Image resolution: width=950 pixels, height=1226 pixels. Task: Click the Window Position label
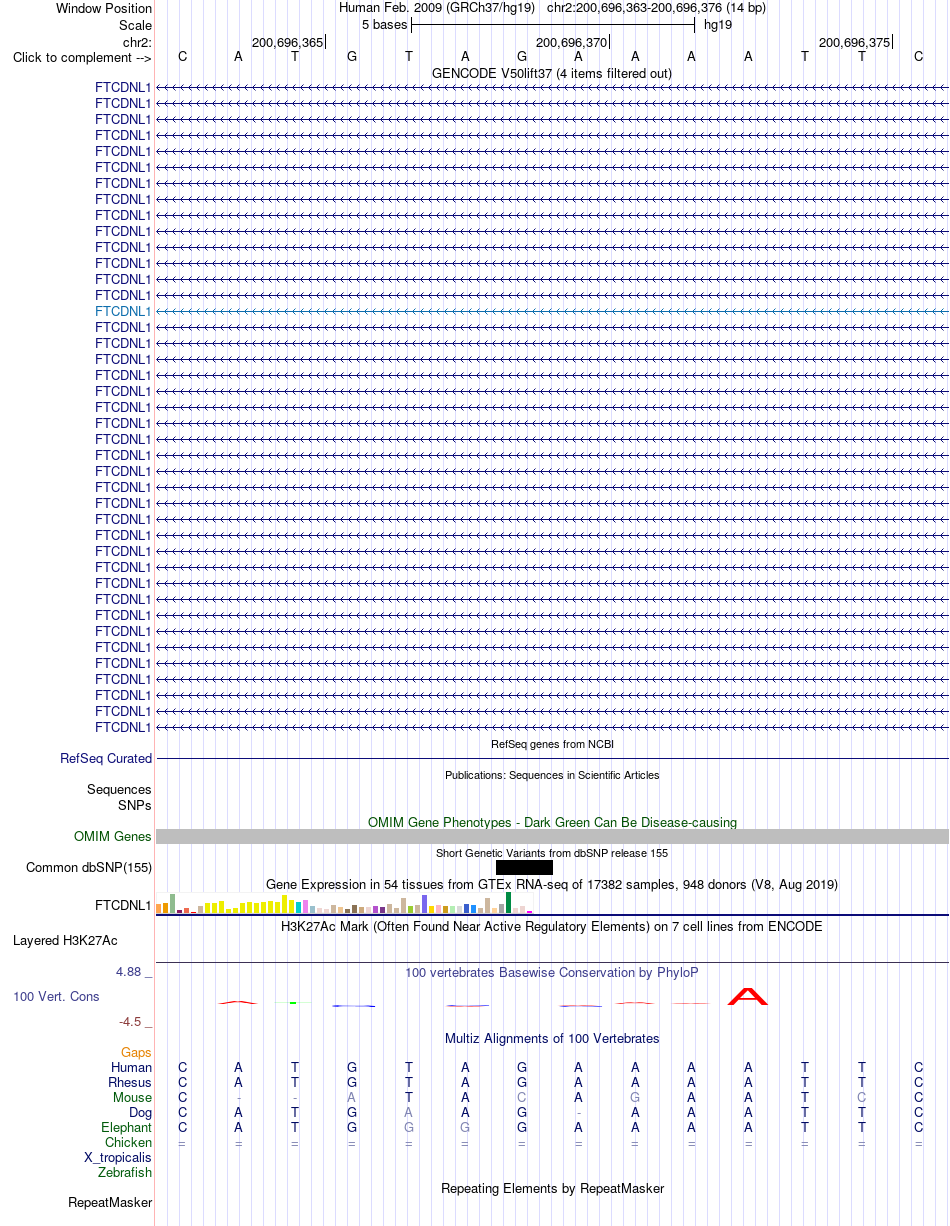tap(104, 9)
